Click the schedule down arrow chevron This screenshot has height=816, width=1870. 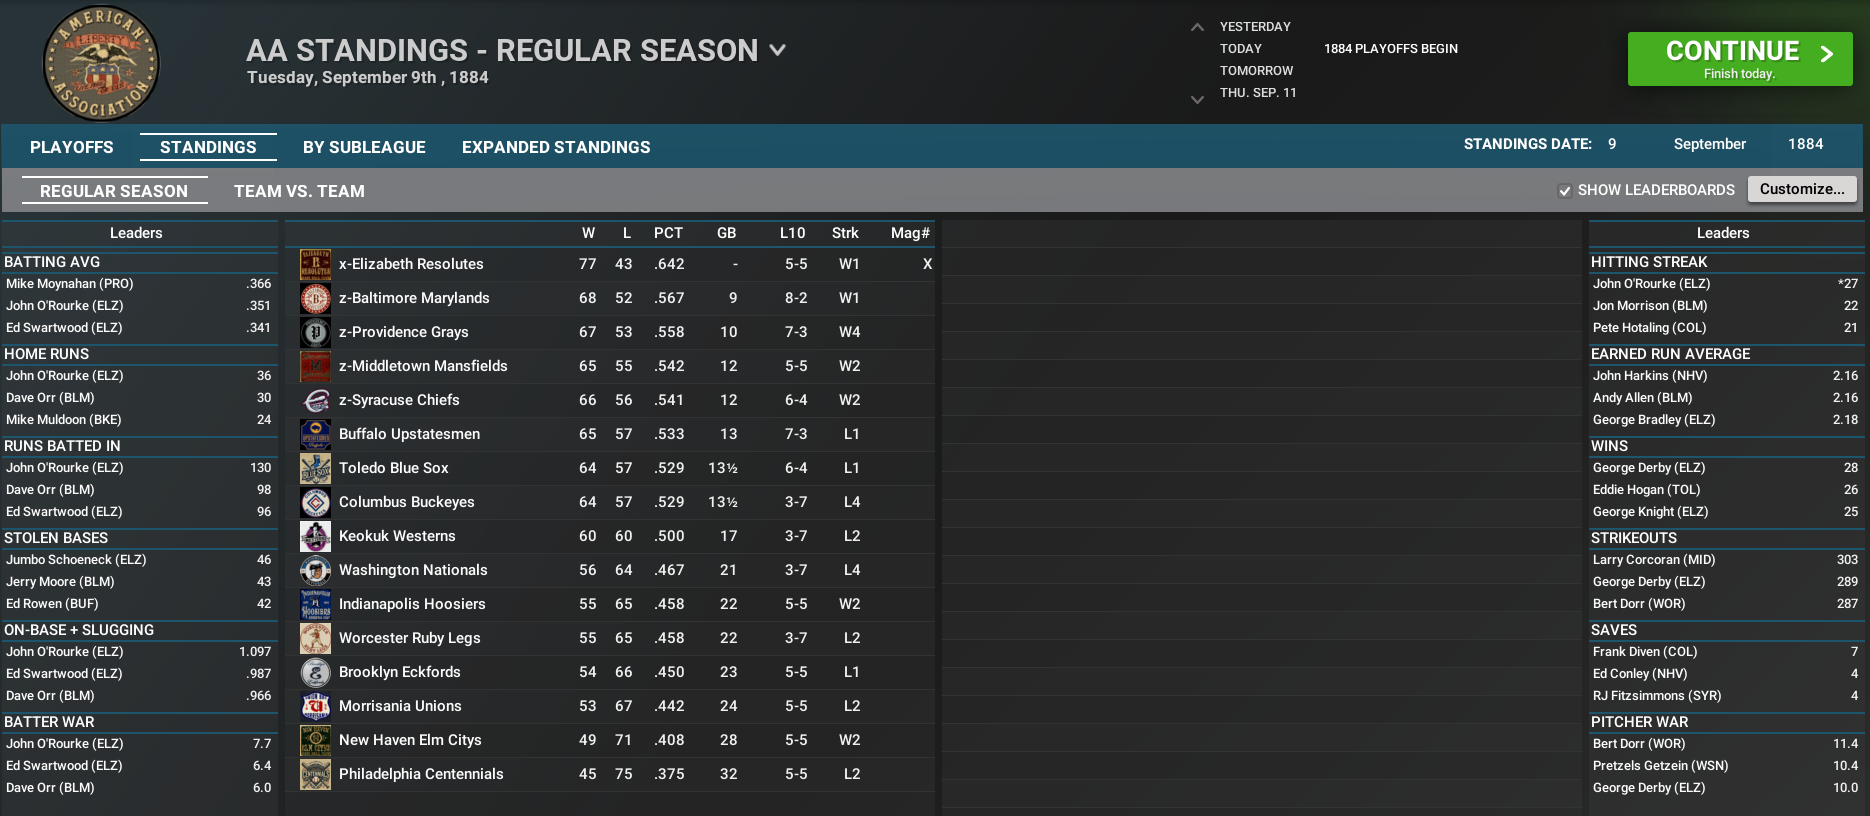1197,99
